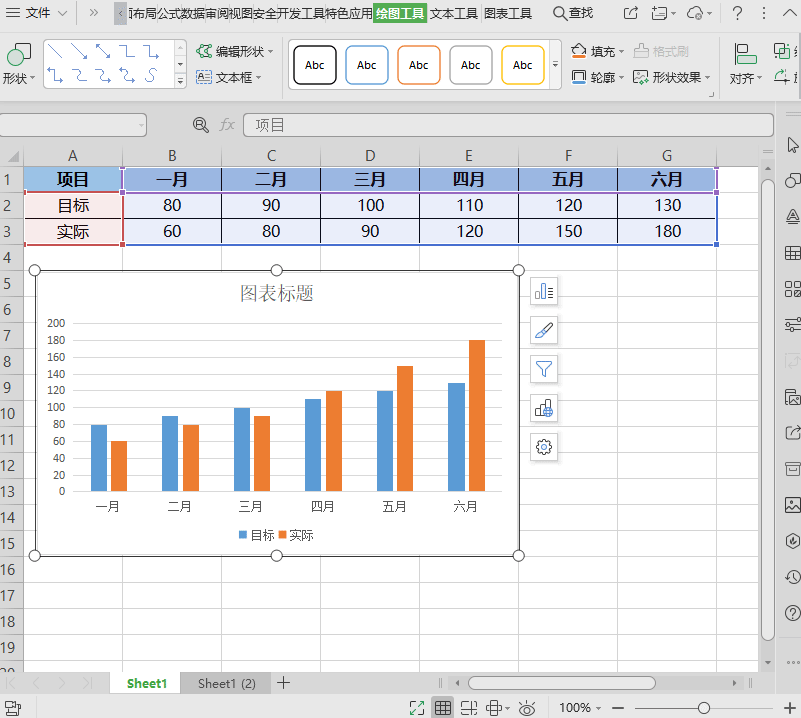Screen dimensions: 801x718
Task: Open the 形状 shapes gallery
Action: tap(19, 64)
